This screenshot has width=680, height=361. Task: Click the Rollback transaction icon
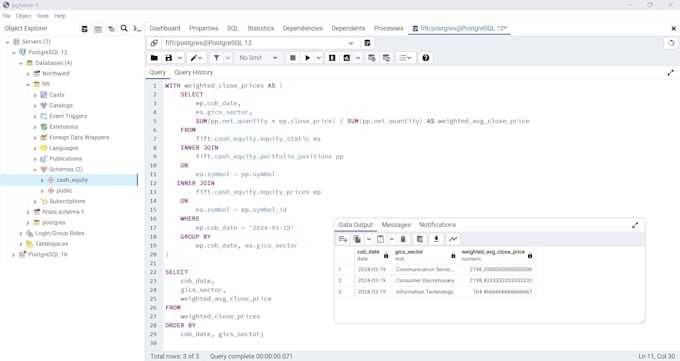(x=386, y=58)
